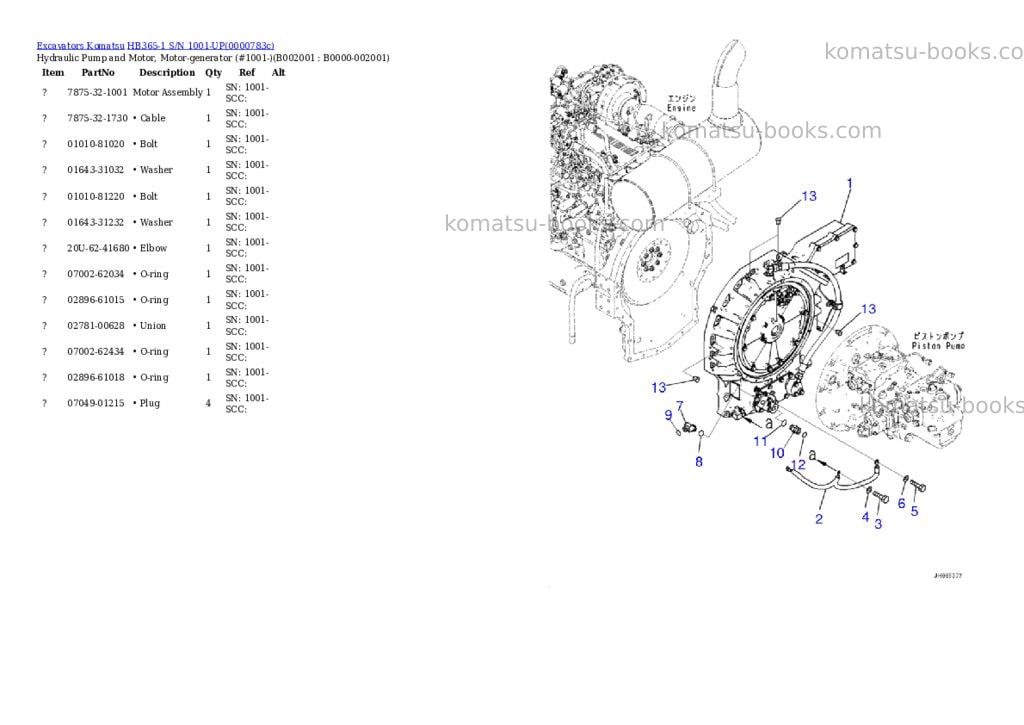
Task: Click callout number 4 in diagram
Action: coord(865,517)
